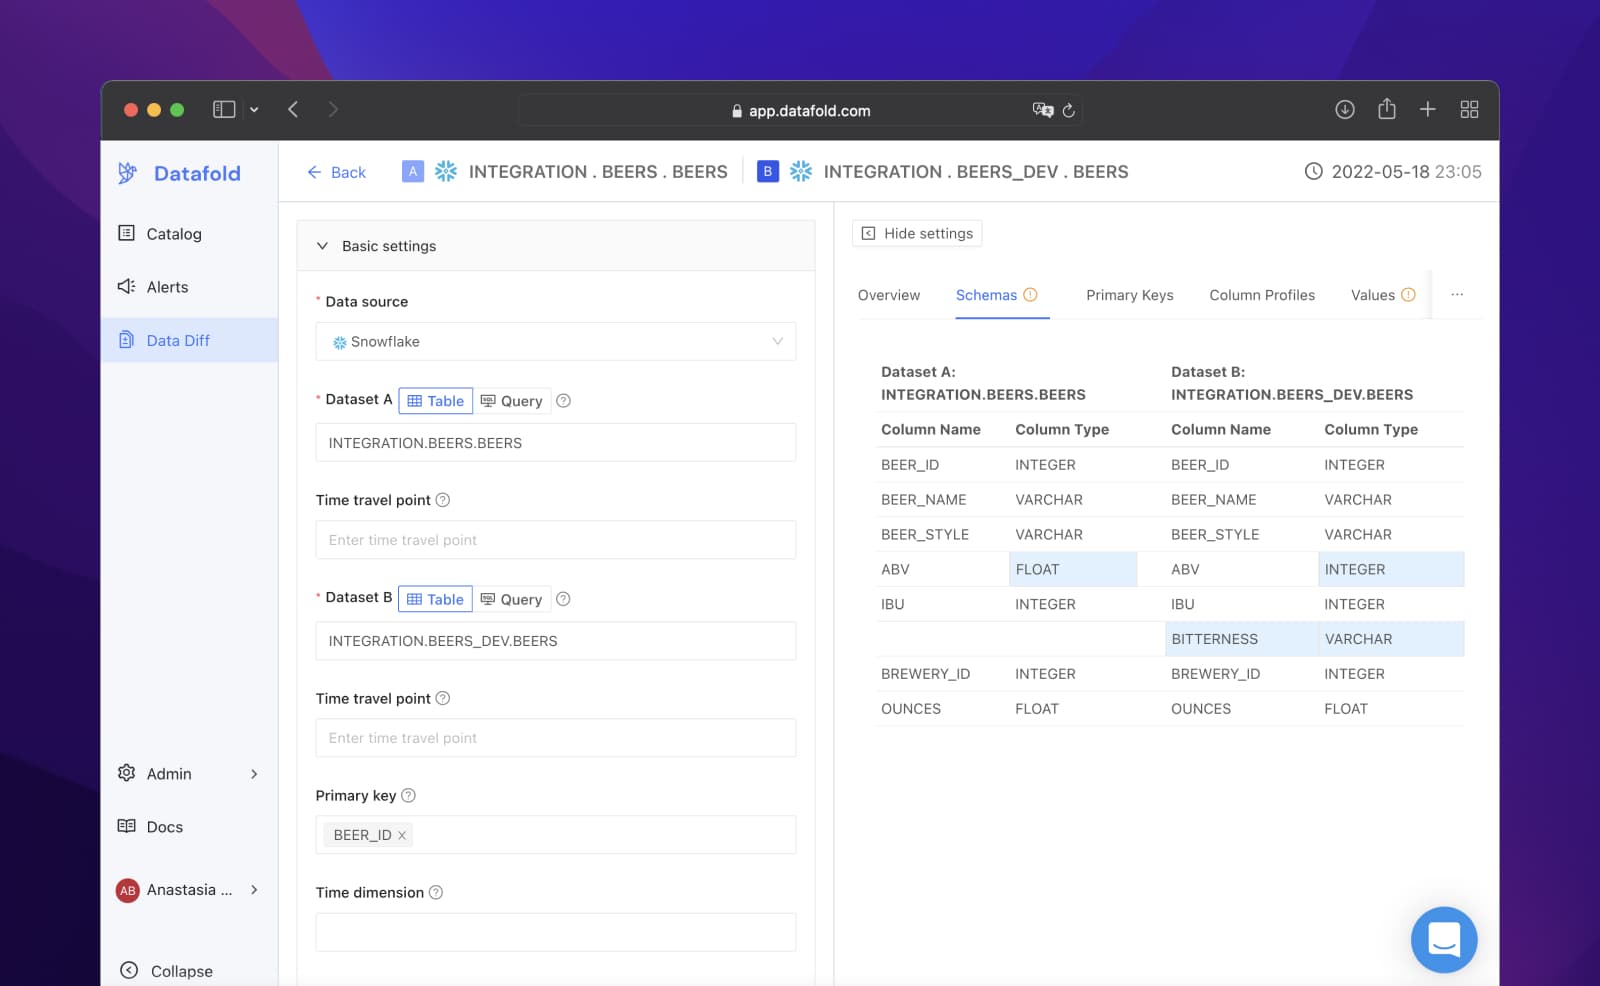
Task: Collapse the sidebar
Action: coord(166,971)
